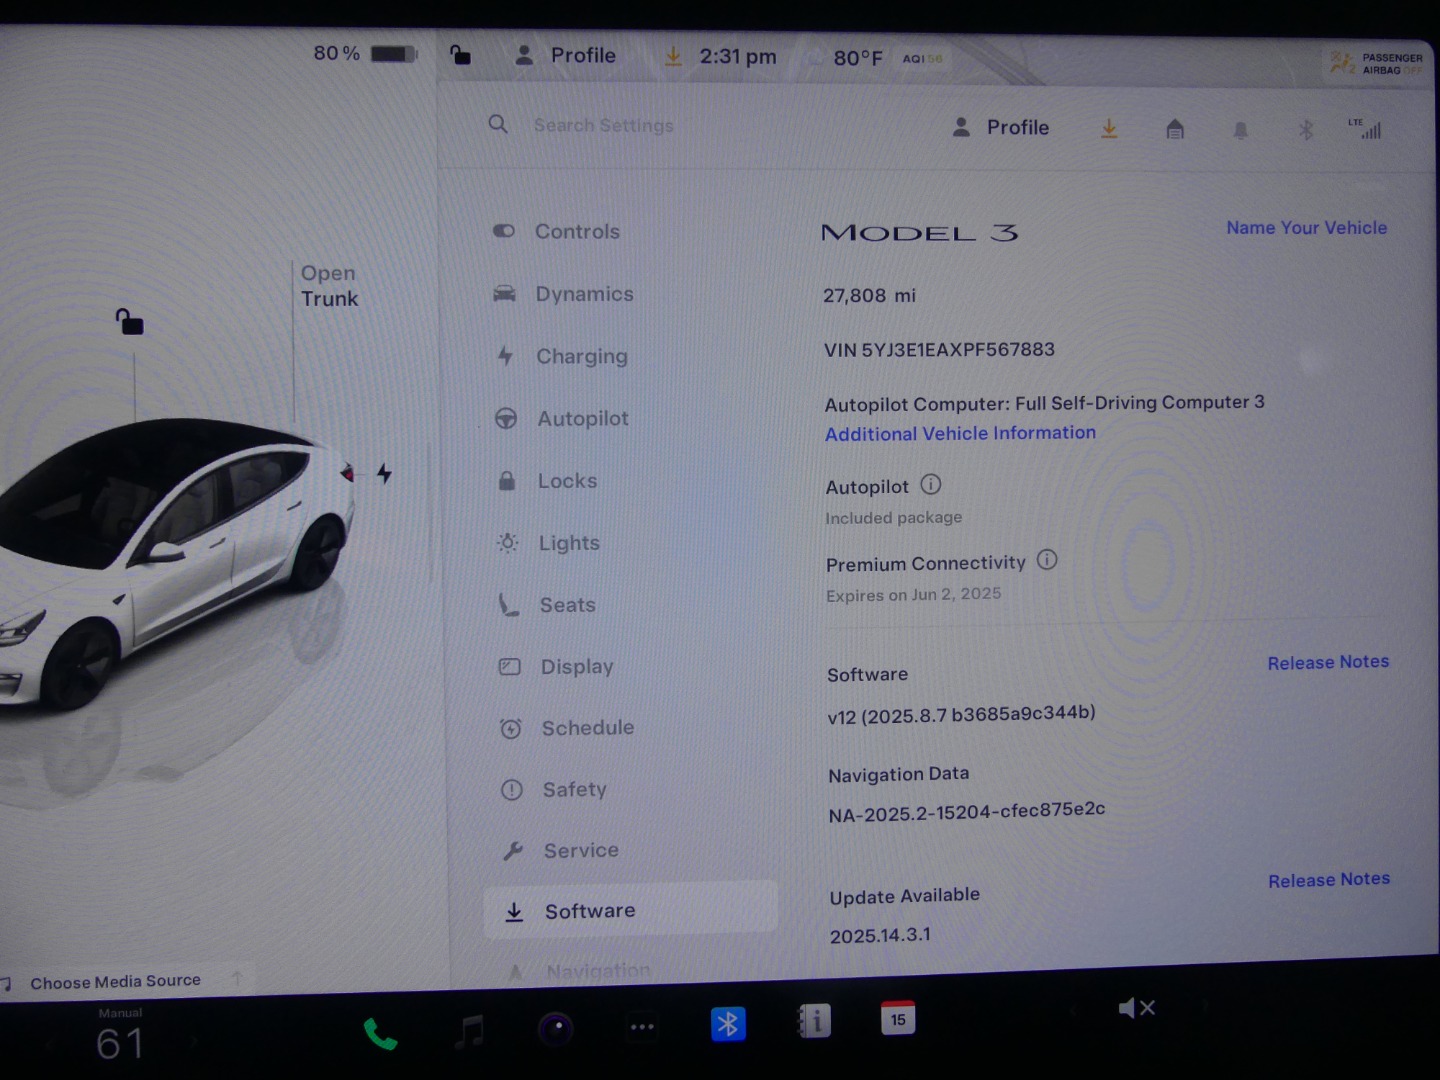Open the owner's manual info icon
This screenshot has height=1080, width=1440.
(814, 1022)
